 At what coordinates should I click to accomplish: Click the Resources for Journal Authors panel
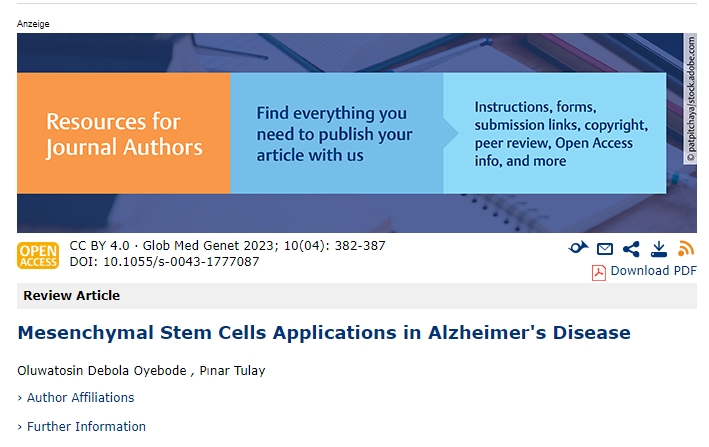pyautogui.click(x=124, y=134)
